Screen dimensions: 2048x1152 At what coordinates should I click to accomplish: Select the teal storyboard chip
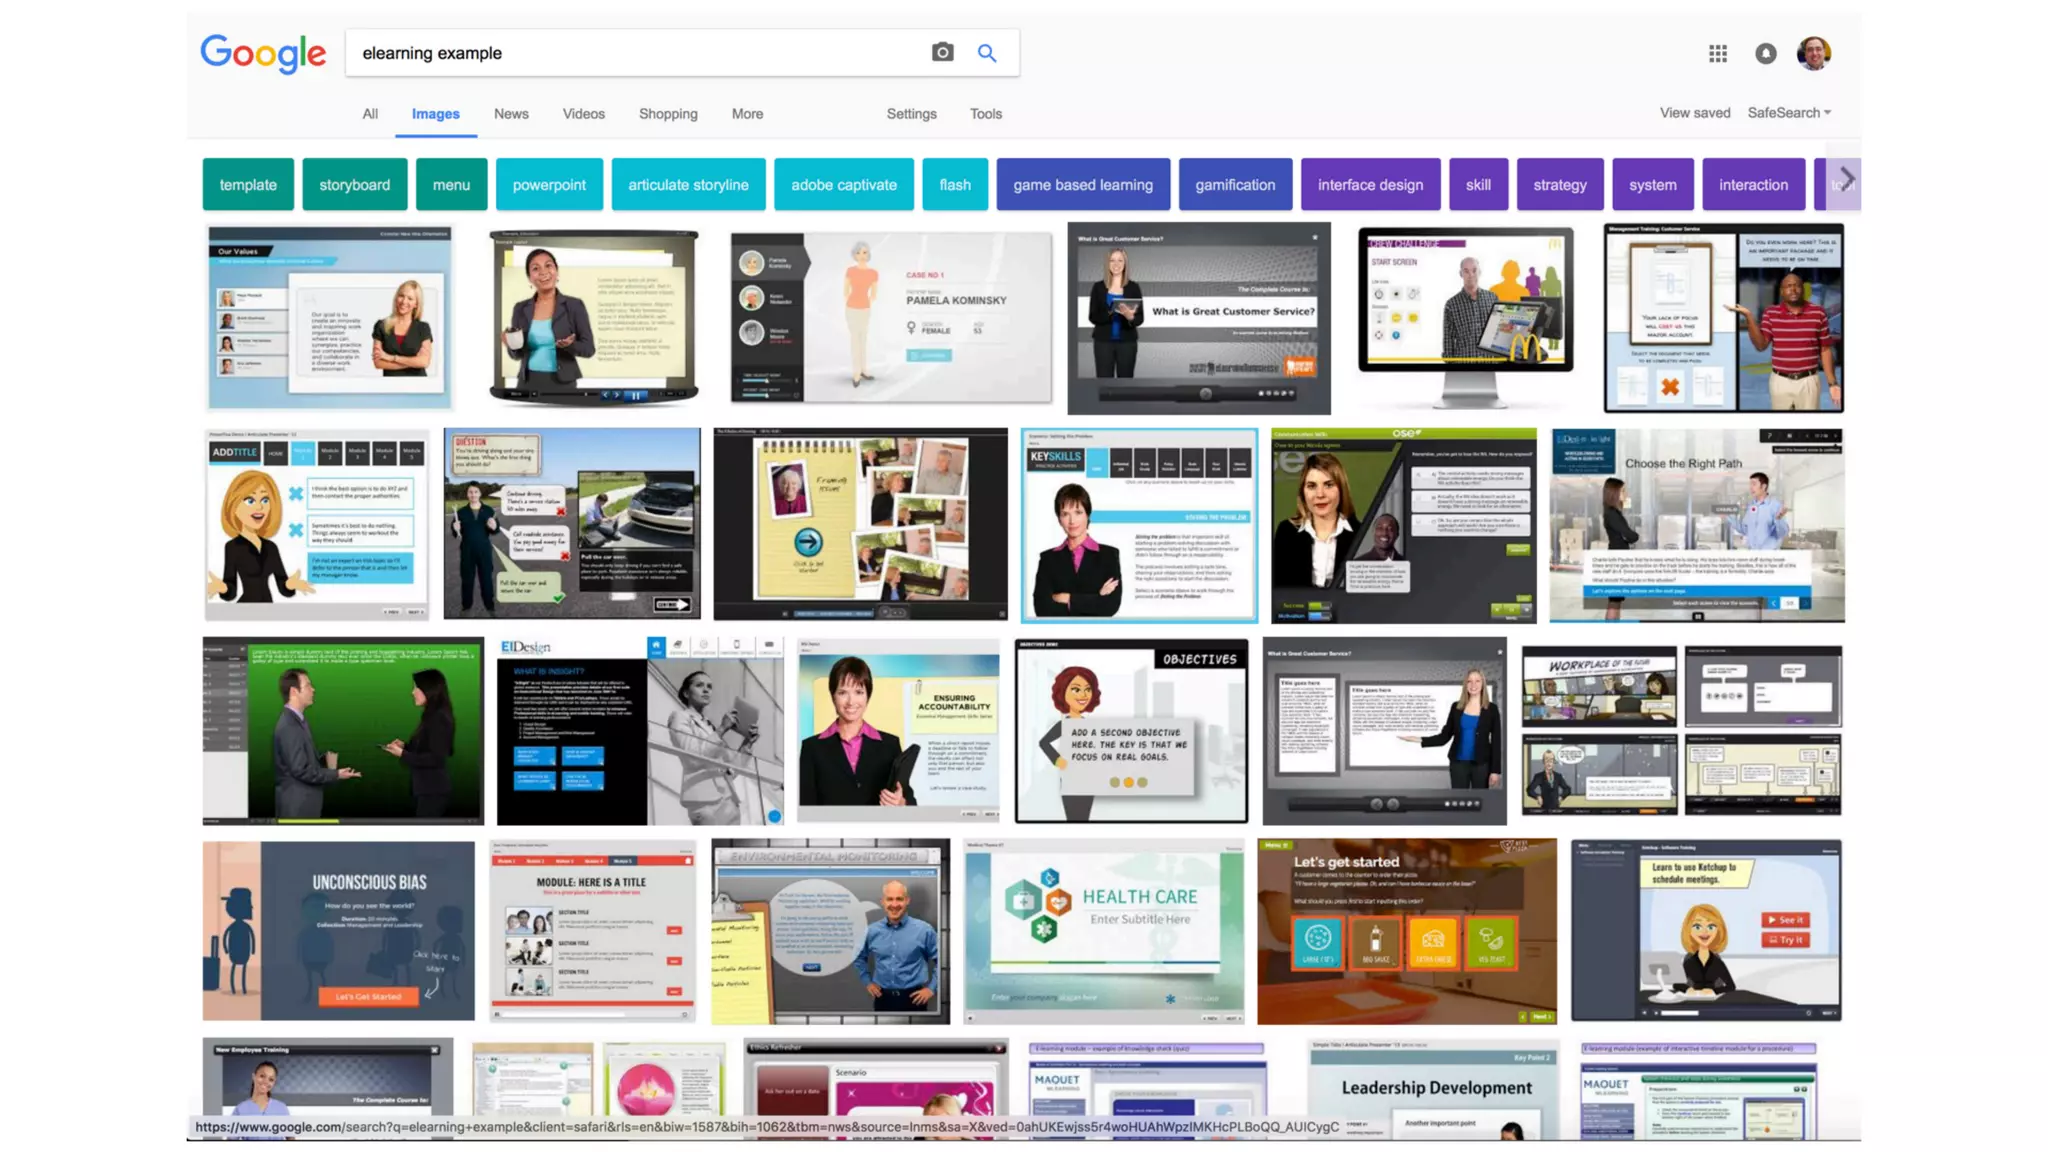pyautogui.click(x=354, y=185)
